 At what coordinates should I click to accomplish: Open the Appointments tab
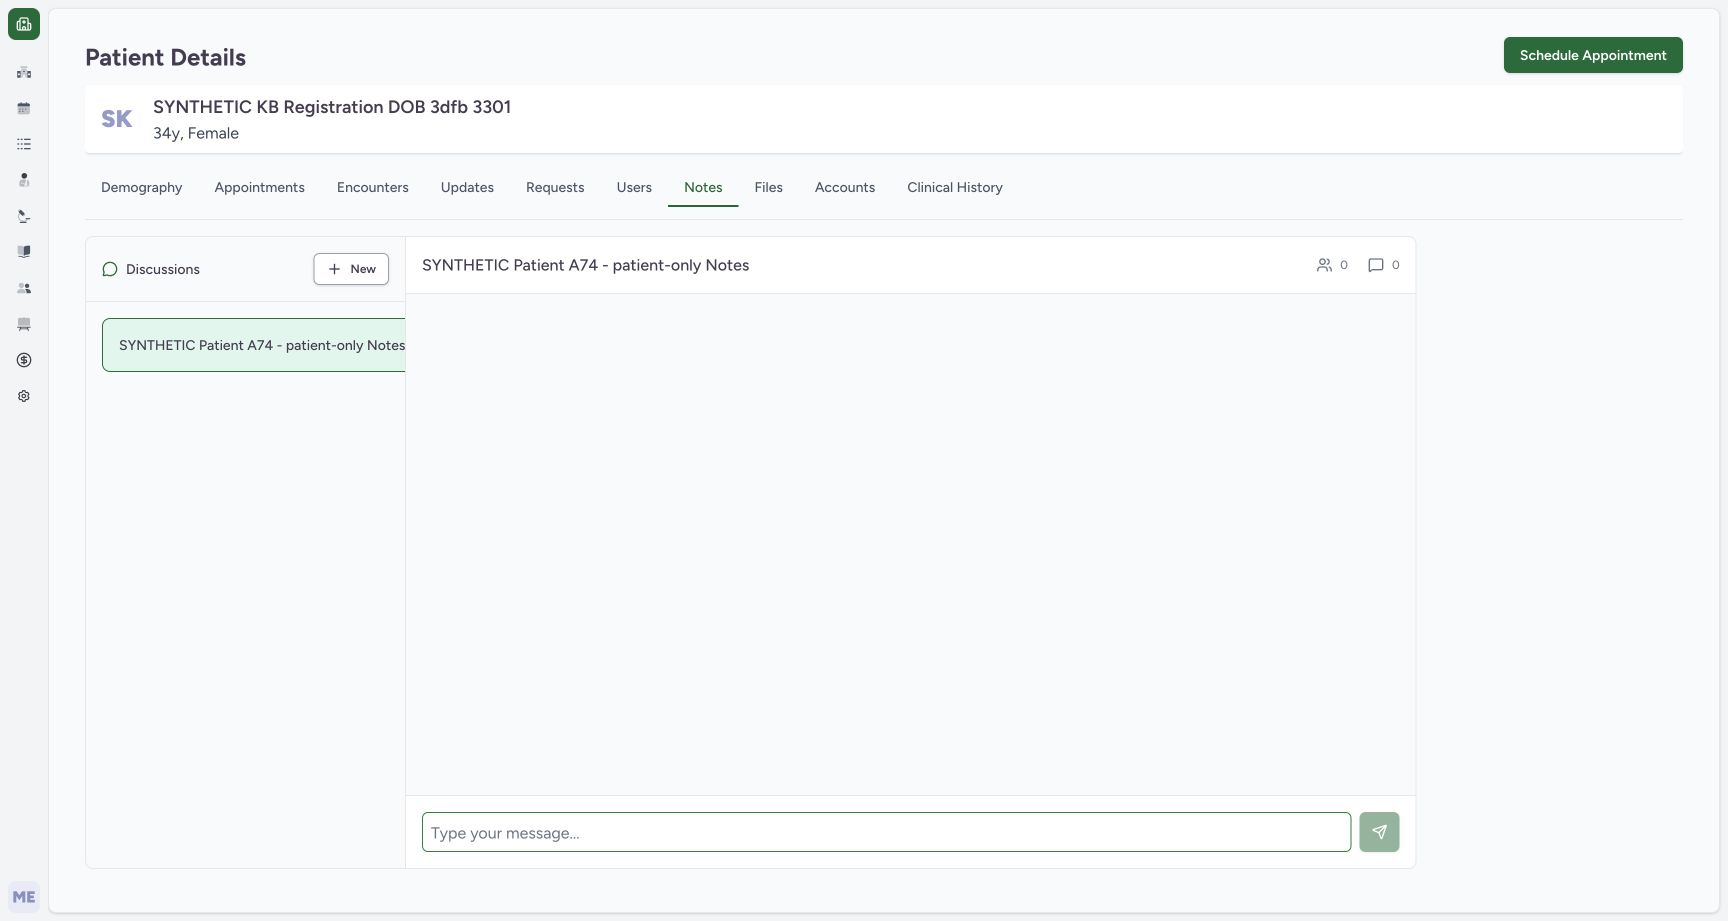(x=260, y=187)
